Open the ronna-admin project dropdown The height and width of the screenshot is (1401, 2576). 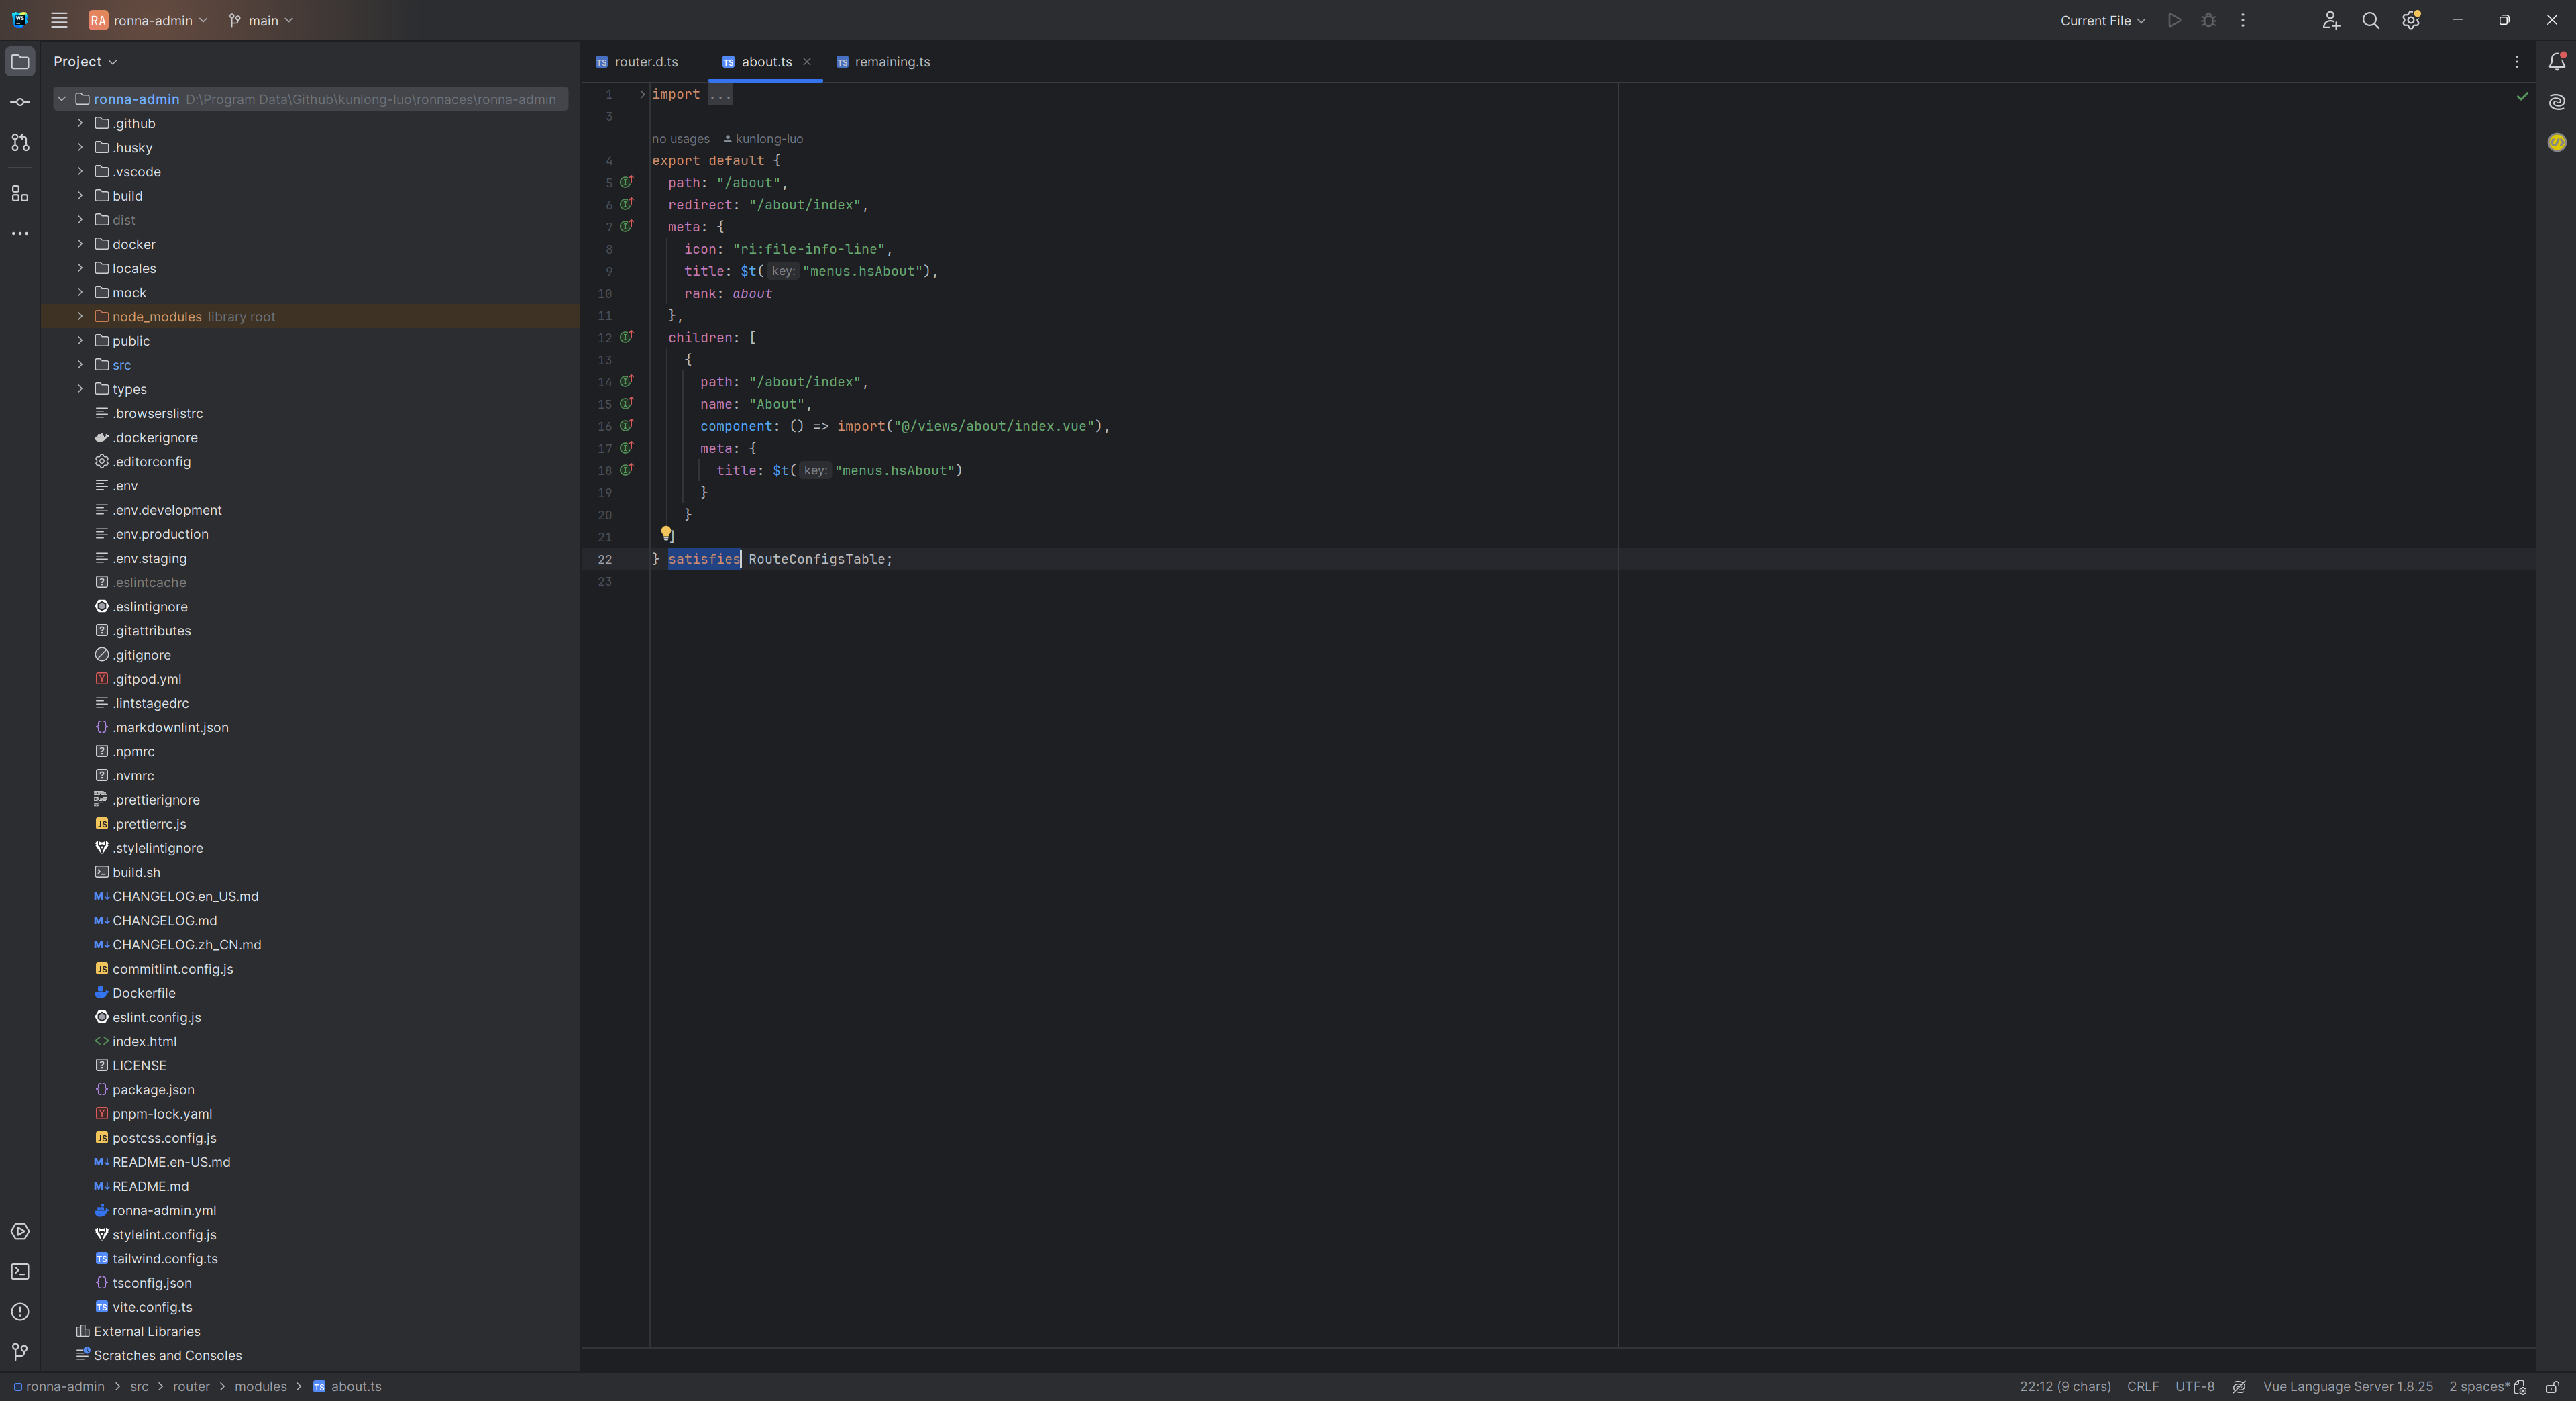[x=148, y=20]
